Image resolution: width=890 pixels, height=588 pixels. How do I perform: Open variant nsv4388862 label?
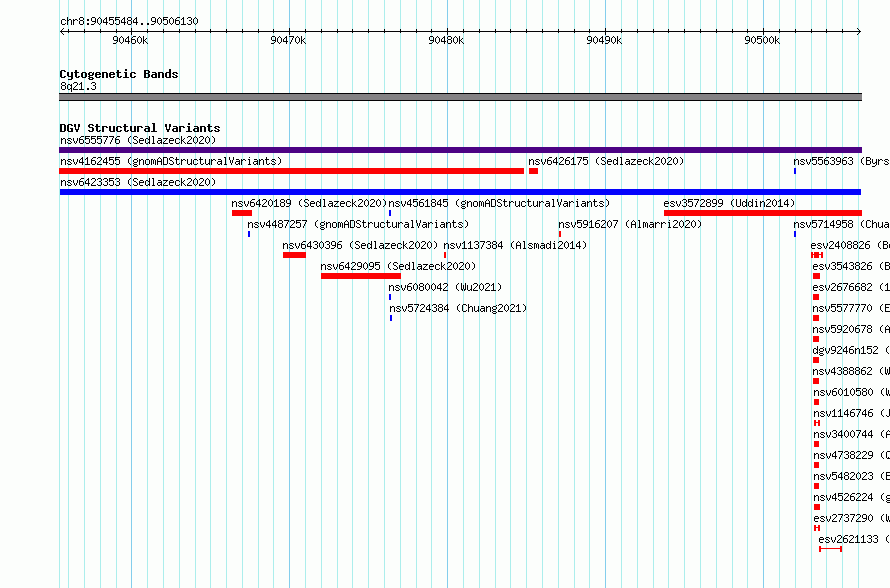tap(851, 371)
